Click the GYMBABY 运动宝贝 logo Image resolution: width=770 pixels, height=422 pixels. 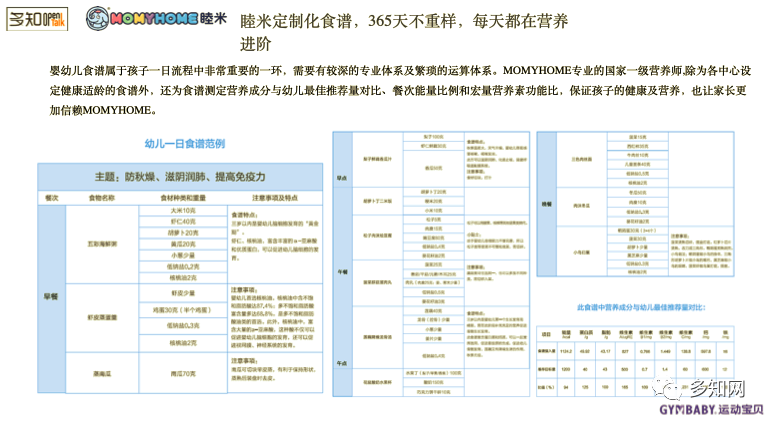[713, 410]
